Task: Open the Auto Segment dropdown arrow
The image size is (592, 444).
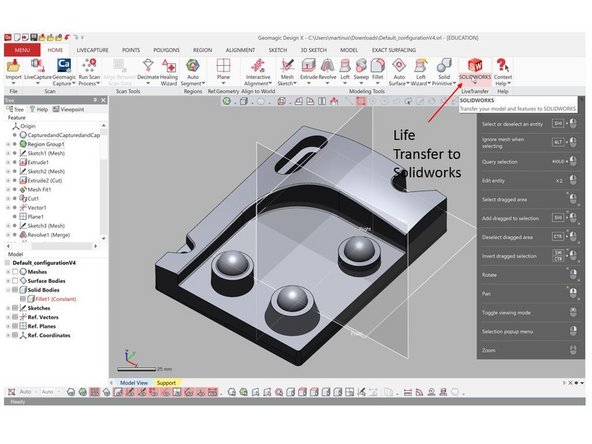Action: point(204,83)
